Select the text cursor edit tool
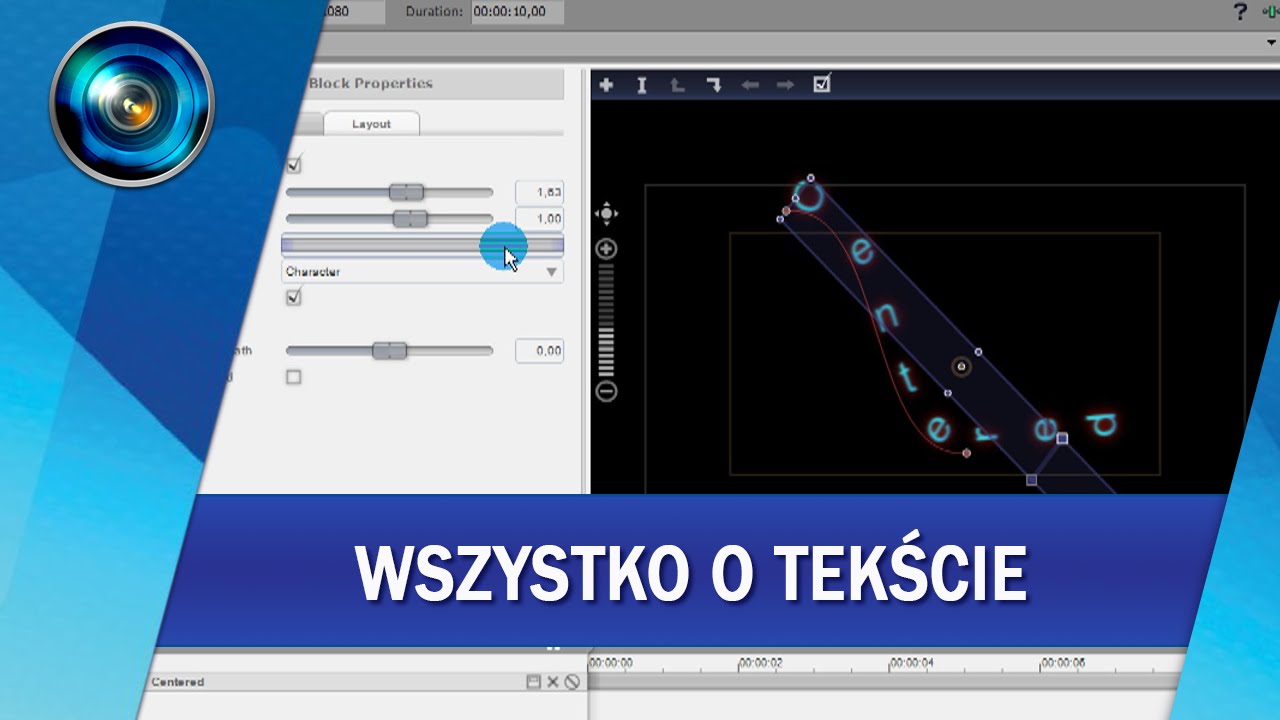Viewport: 1280px width, 720px height. pos(642,85)
